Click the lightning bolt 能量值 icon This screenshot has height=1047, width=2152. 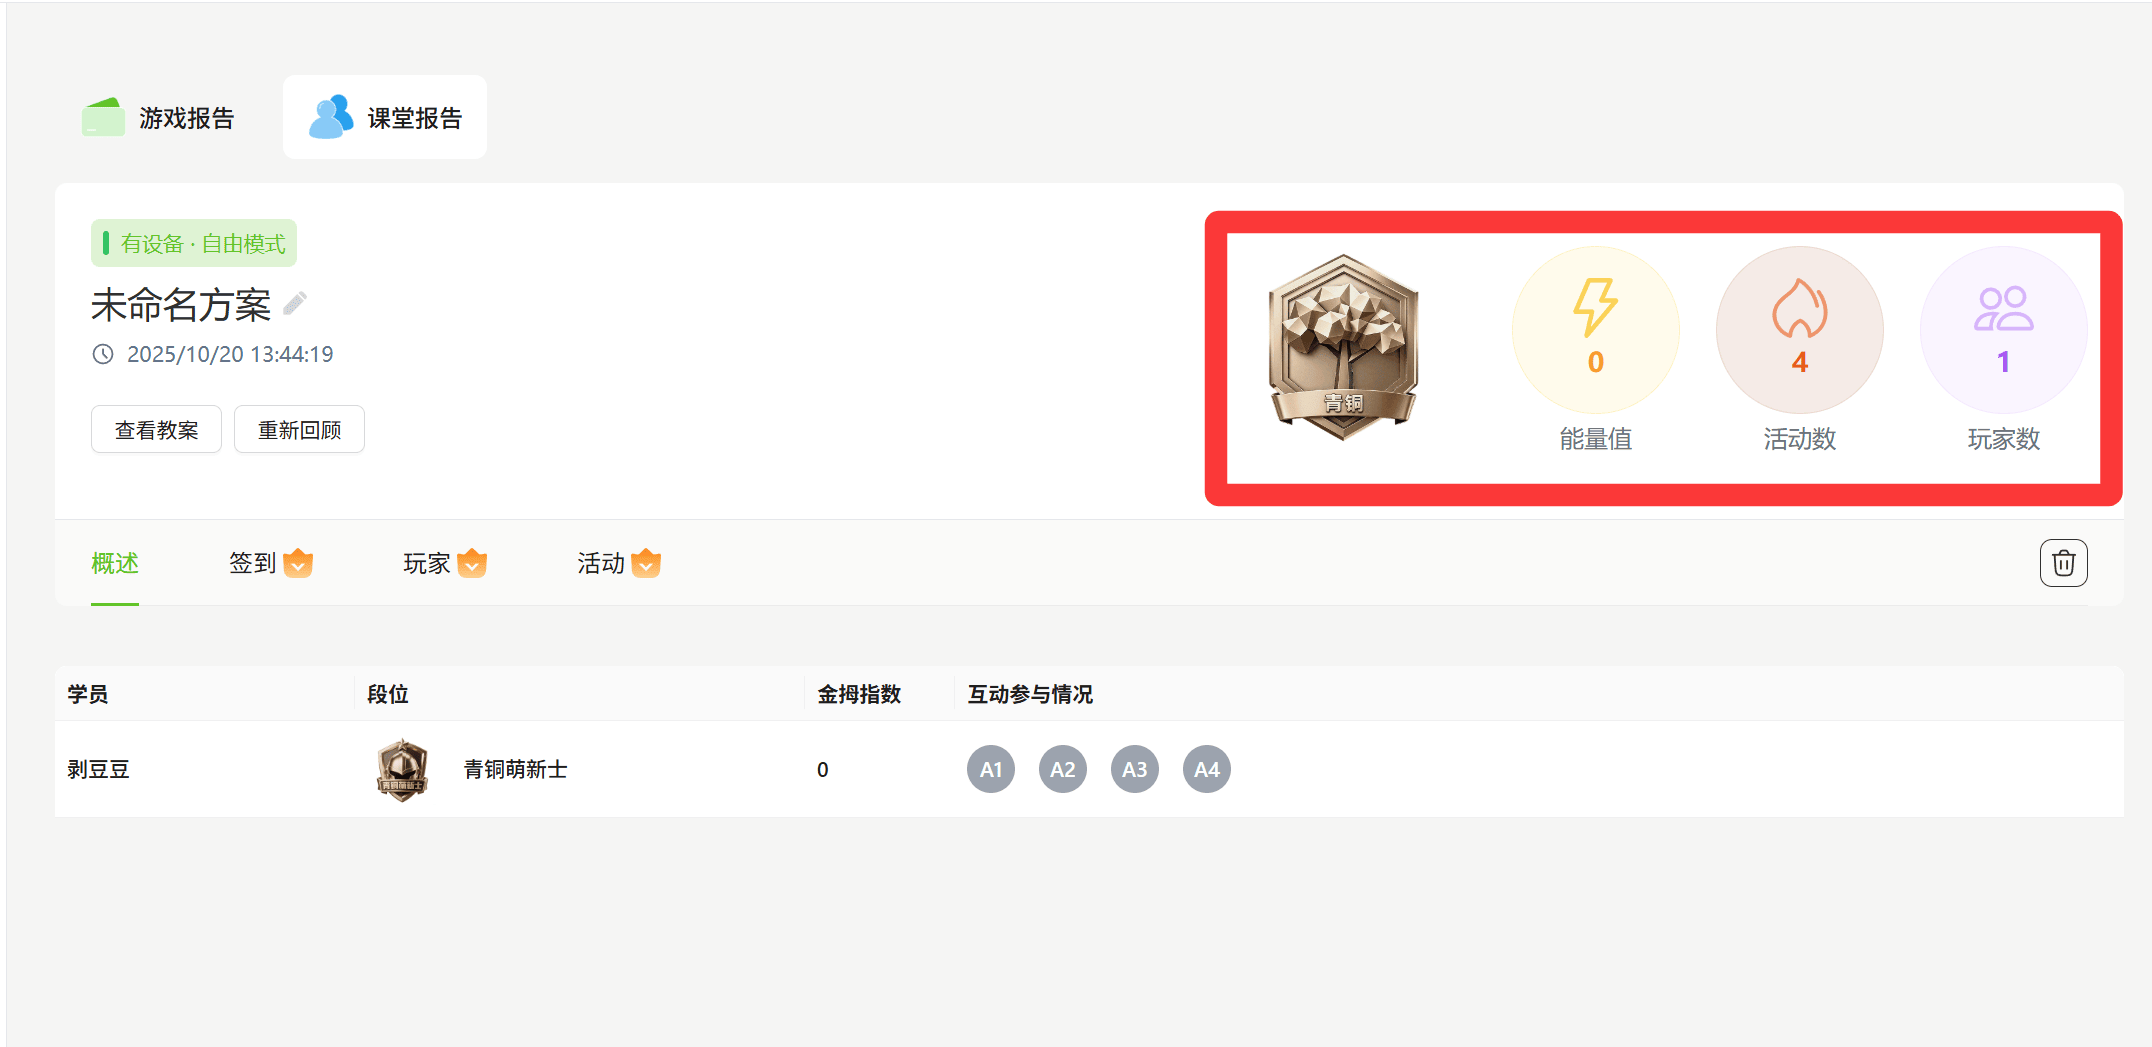(x=1595, y=306)
